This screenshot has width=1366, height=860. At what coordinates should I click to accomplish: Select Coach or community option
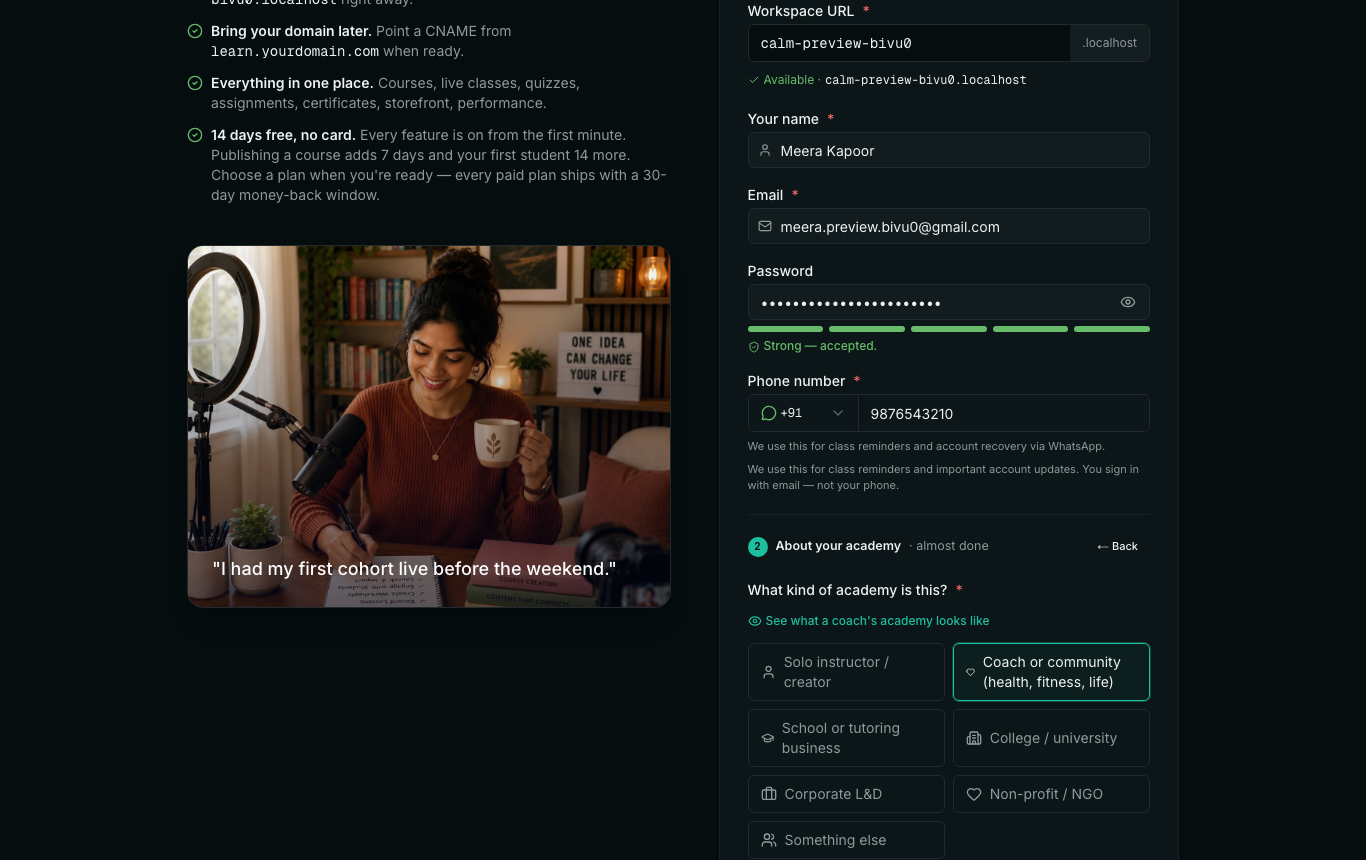pos(1051,672)
